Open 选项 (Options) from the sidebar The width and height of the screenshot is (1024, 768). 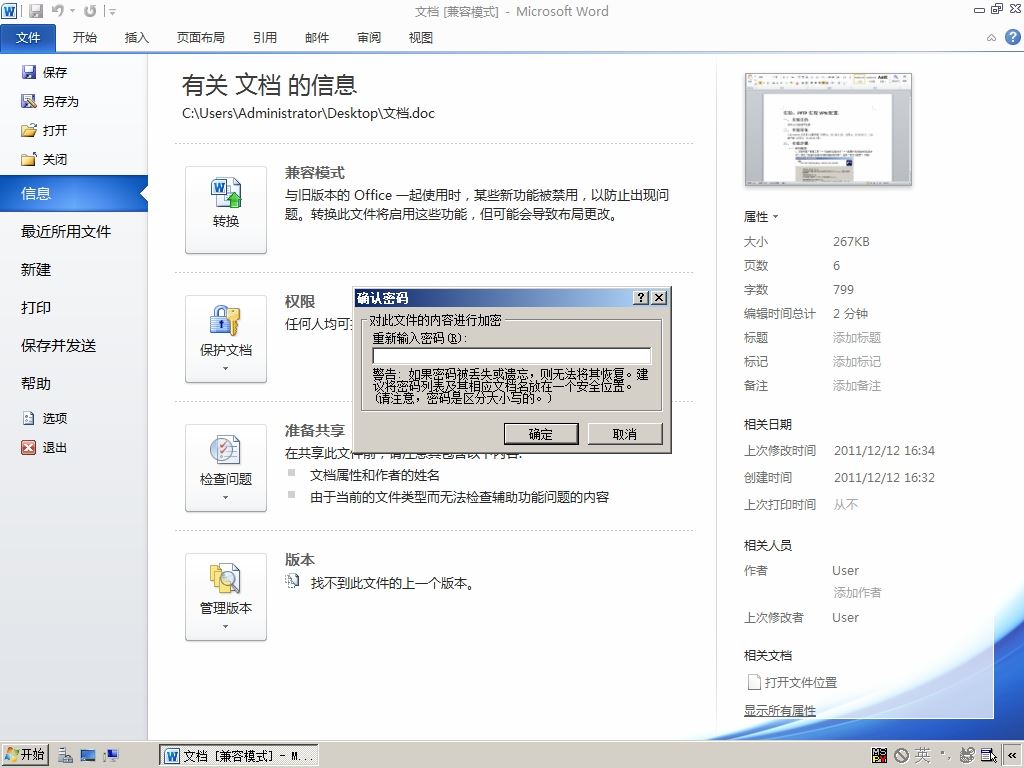44,418
